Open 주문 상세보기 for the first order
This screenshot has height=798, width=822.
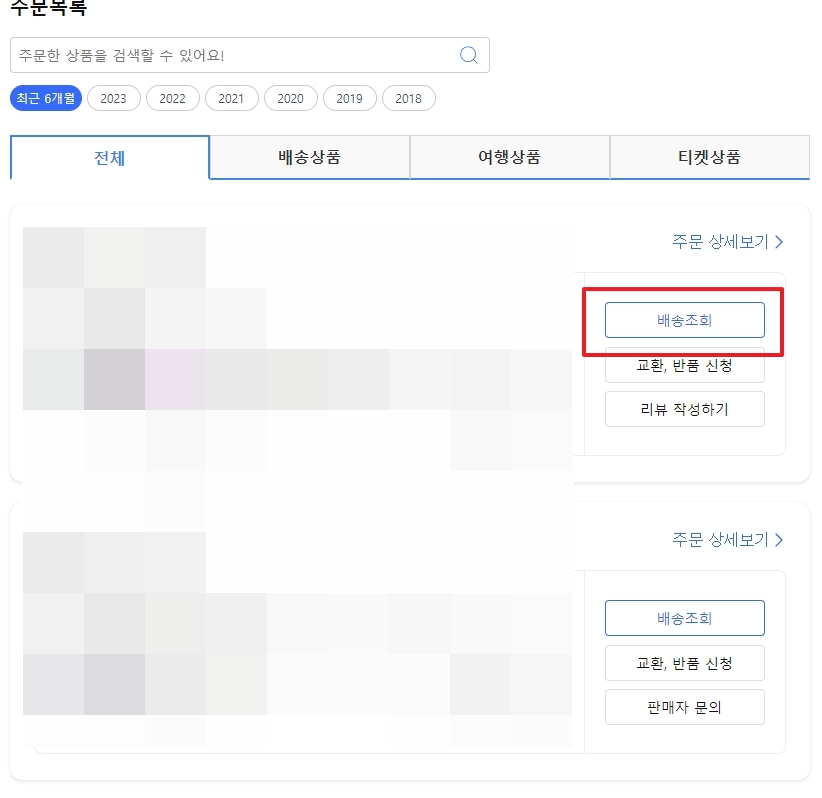coord(722,241)
